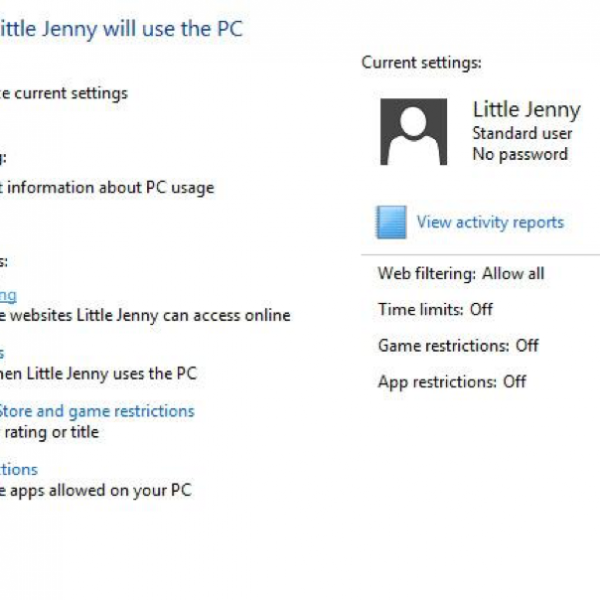Click the 'rating or title' description text

(x=50, y=432)
